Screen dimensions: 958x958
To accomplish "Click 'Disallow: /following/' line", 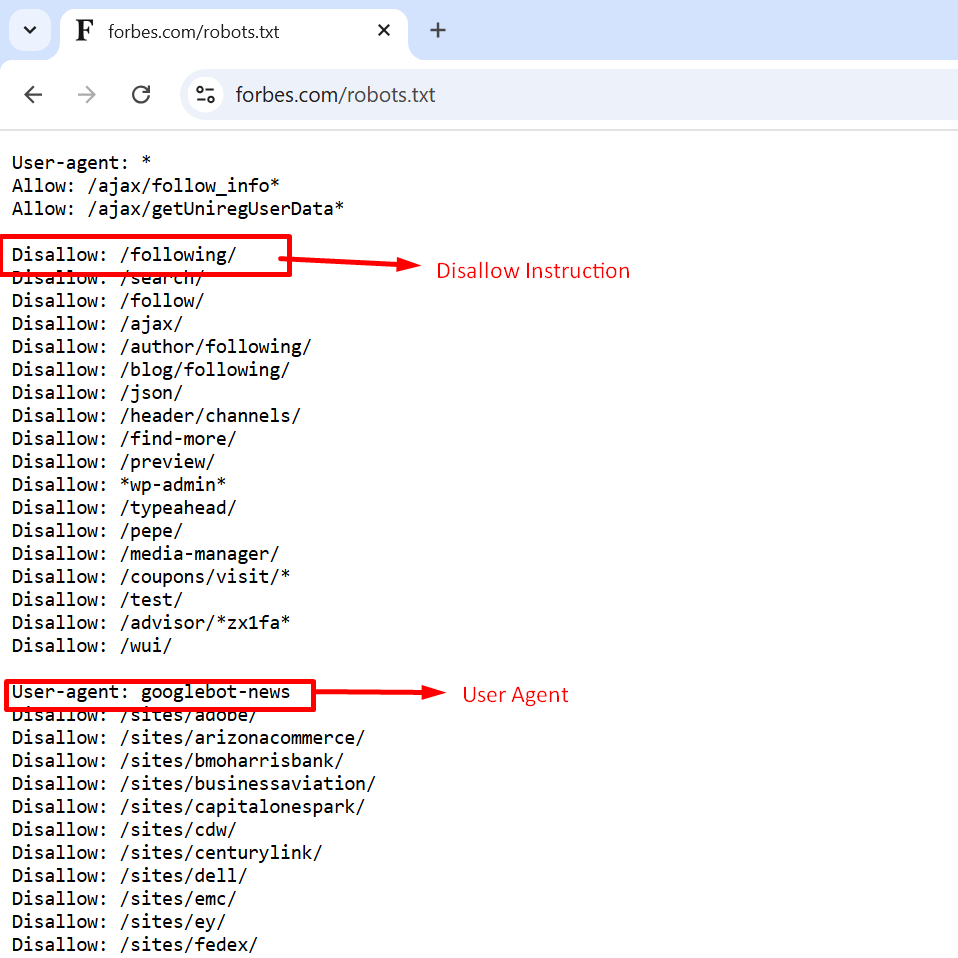I will (124, 255).
